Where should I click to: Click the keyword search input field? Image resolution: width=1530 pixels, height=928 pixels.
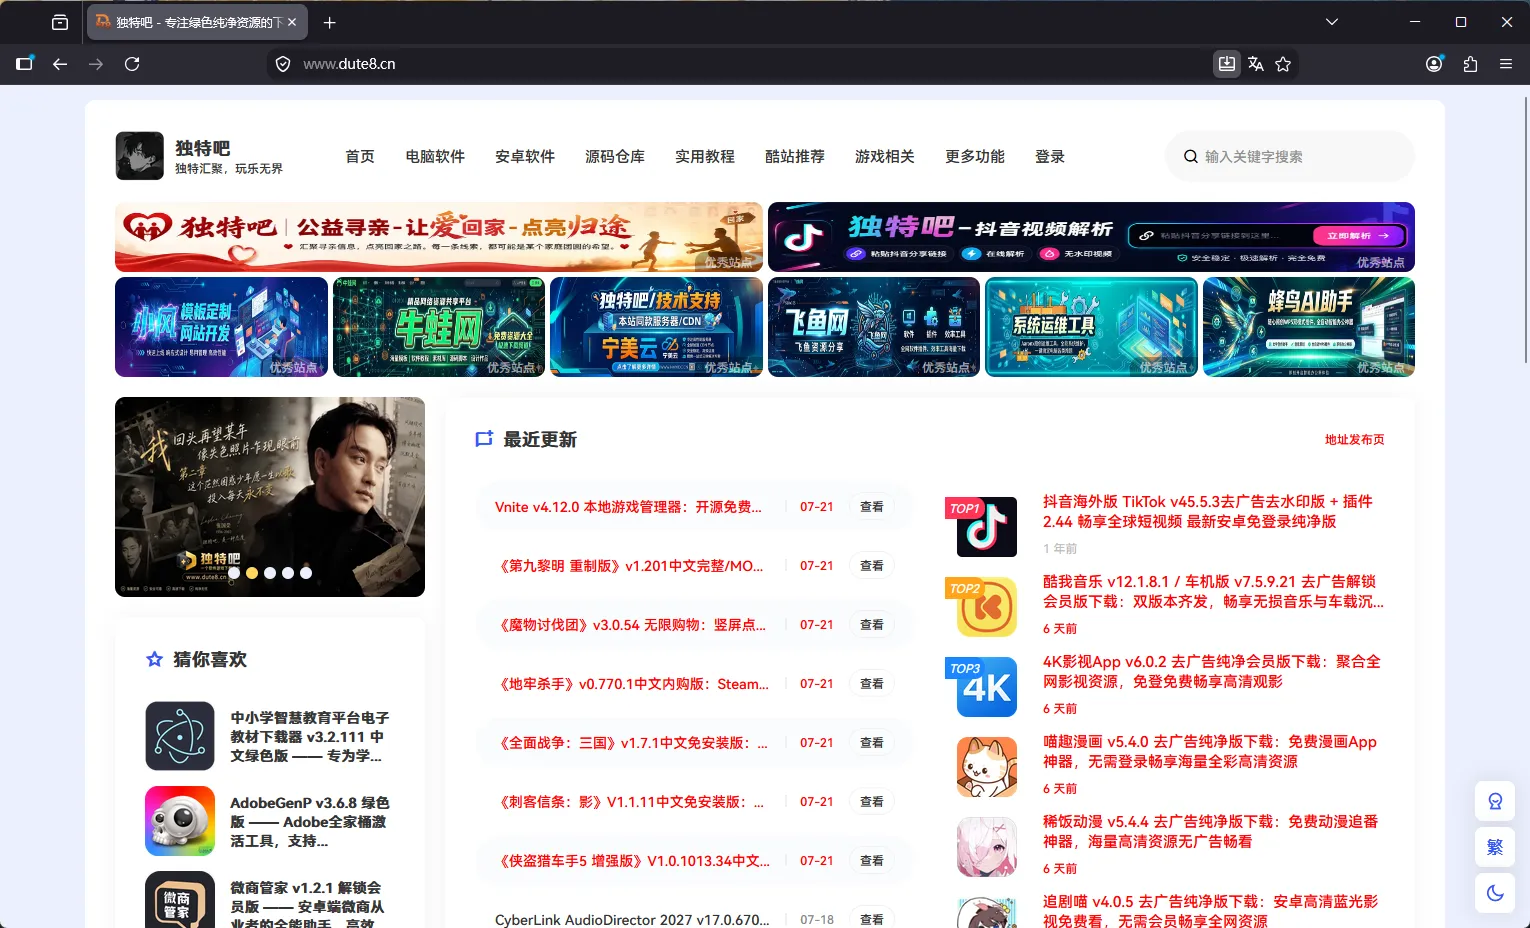pyautogui.click(x=1290, y=157)
